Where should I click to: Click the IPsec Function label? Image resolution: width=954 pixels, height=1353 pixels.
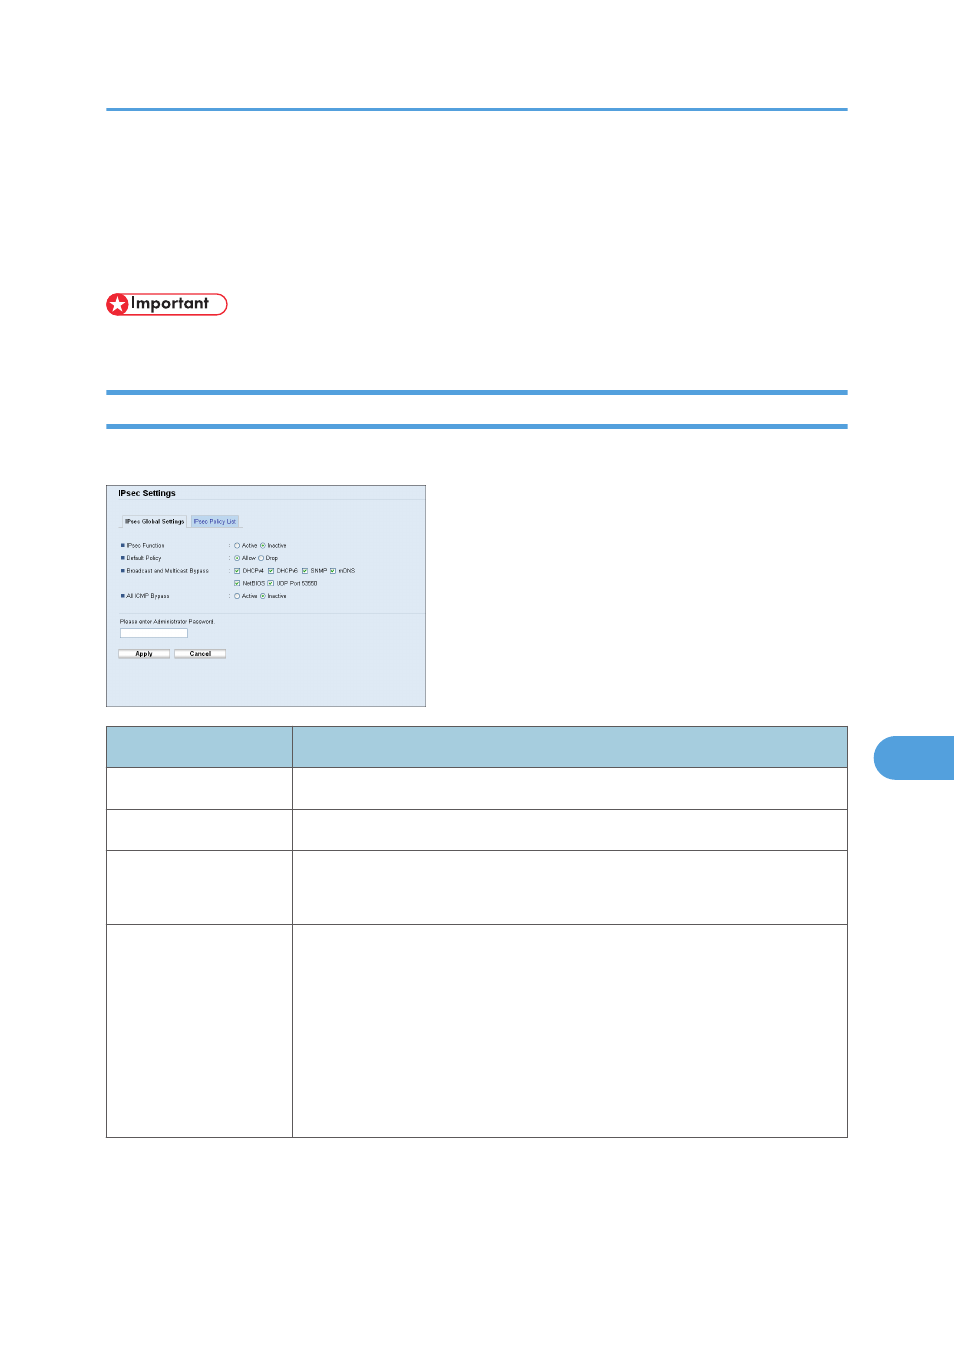pyautogui.click(x=145, y=546)
